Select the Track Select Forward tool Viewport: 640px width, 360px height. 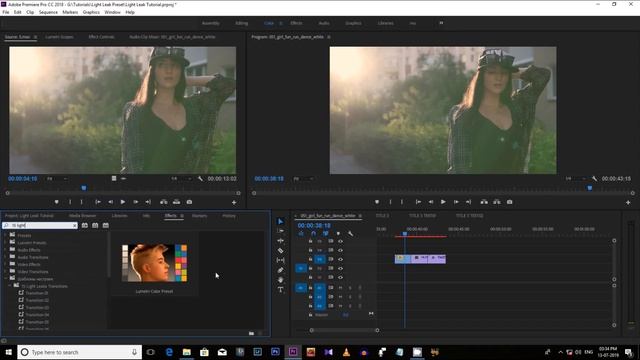(280, 231)
